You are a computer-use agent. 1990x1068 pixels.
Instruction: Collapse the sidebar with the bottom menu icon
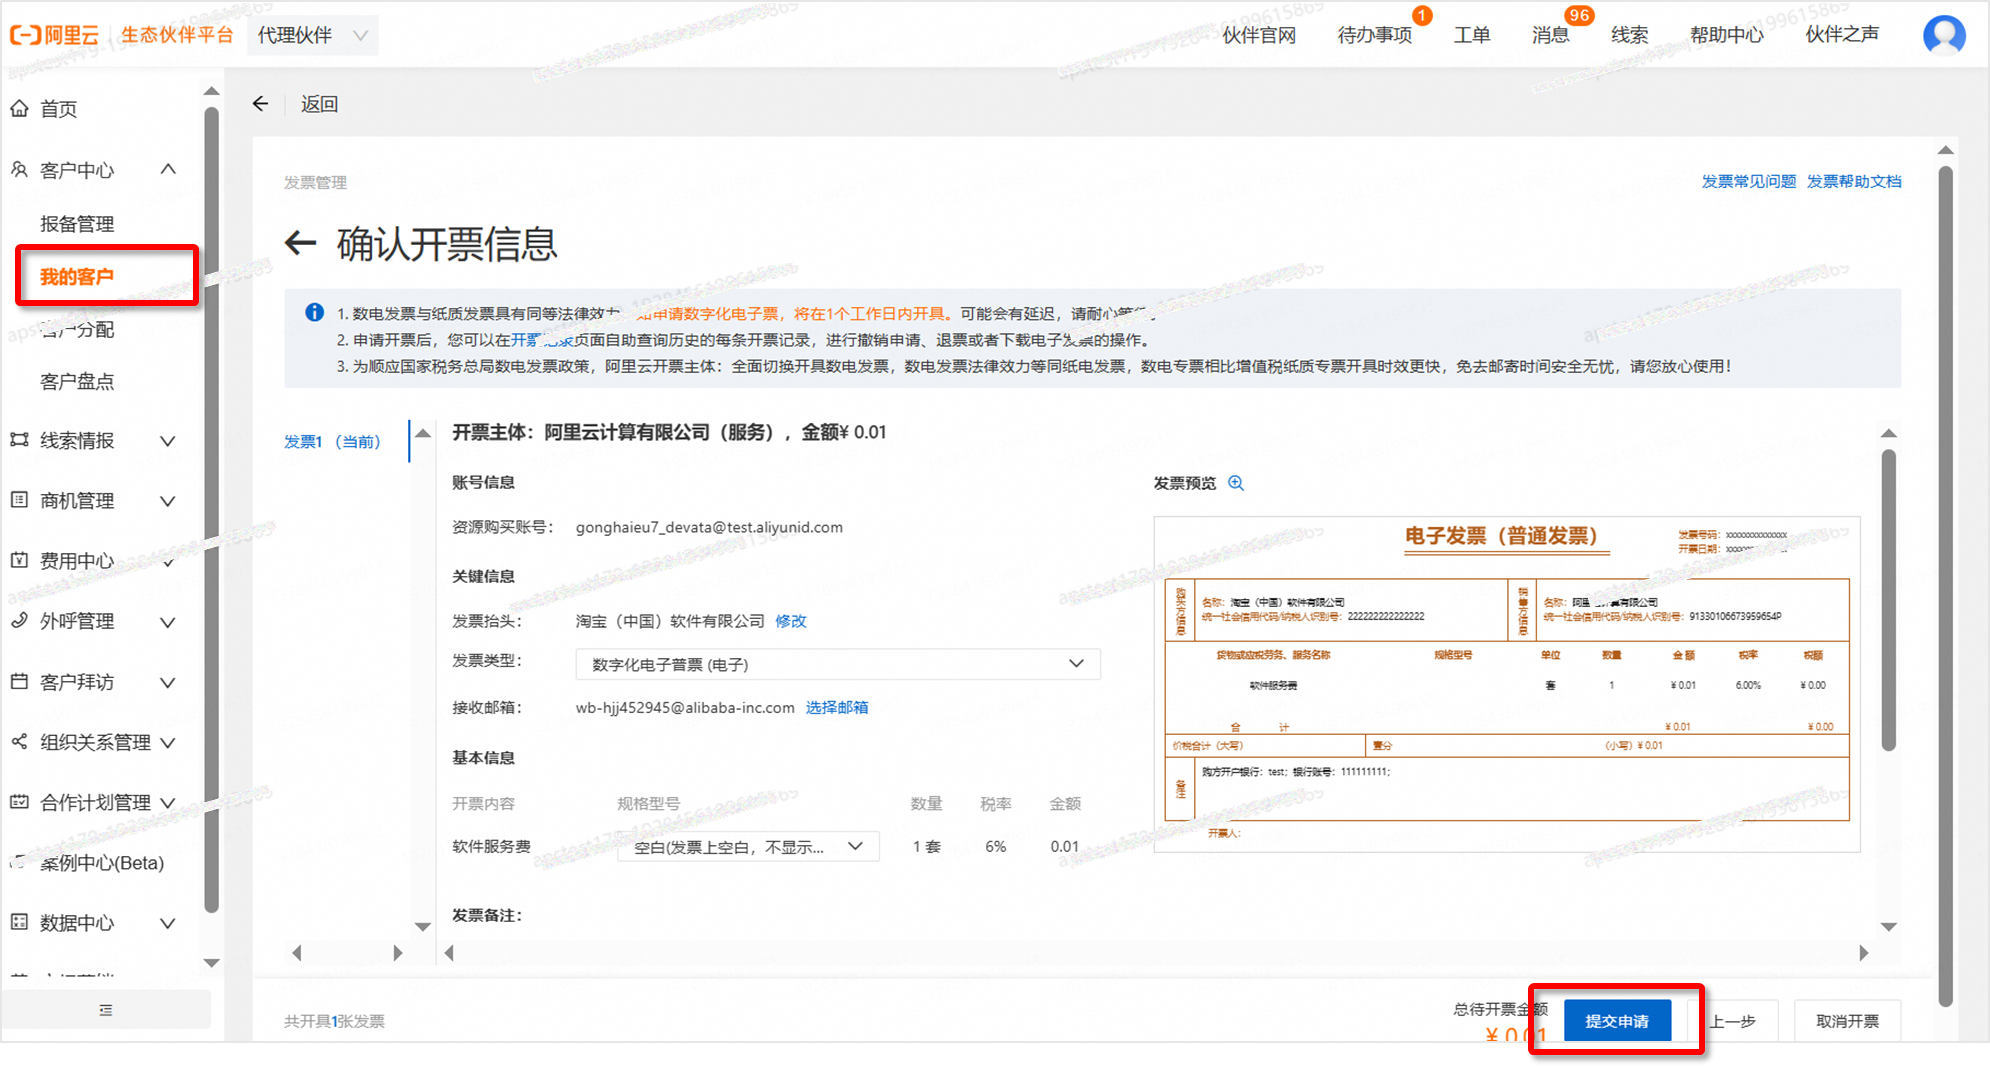point(106,1010)
